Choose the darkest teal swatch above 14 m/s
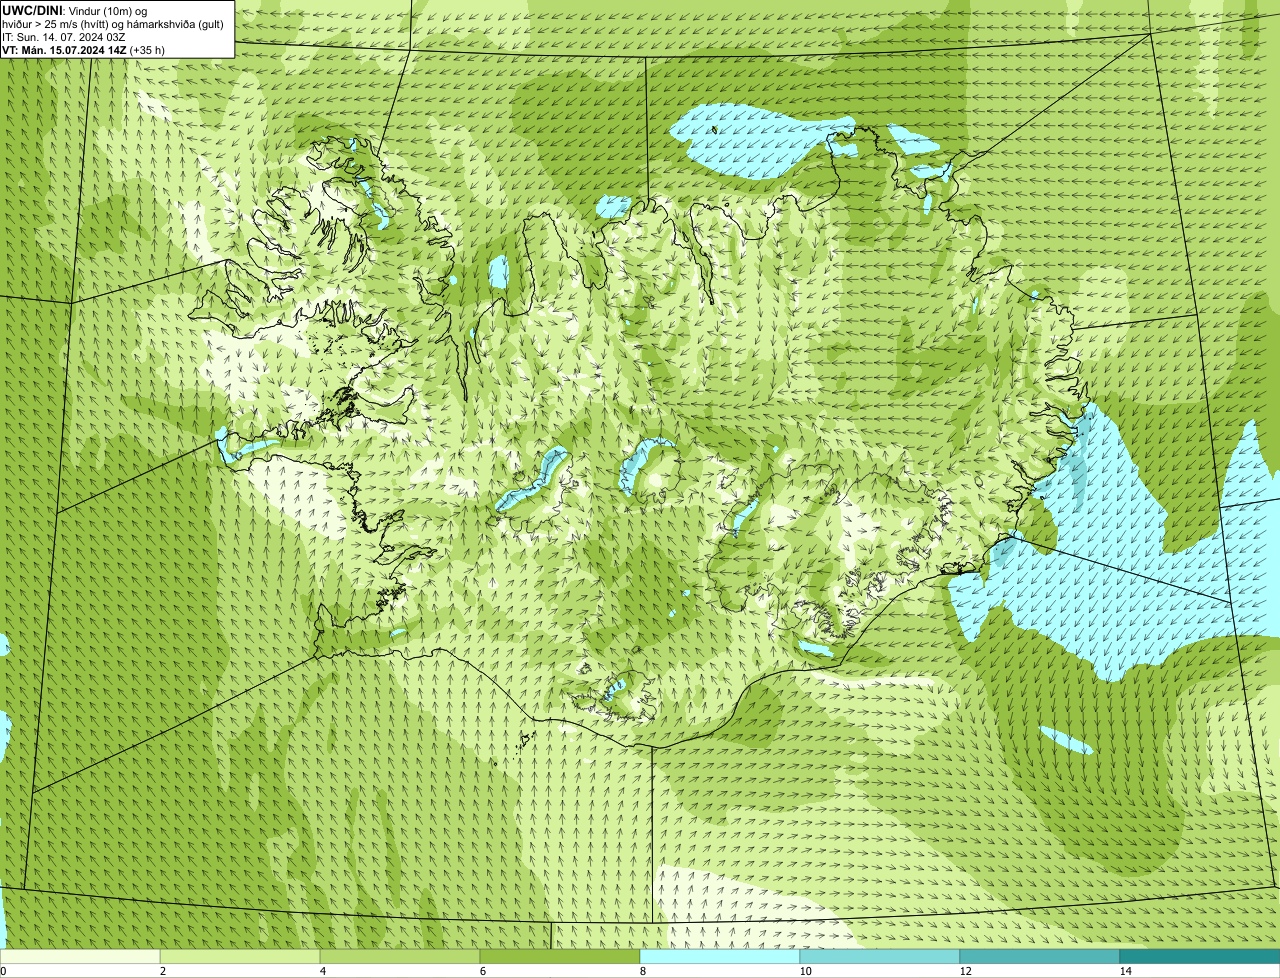Image resolution: width=1280 pixels, height=978 pixels. [1200, 956]
